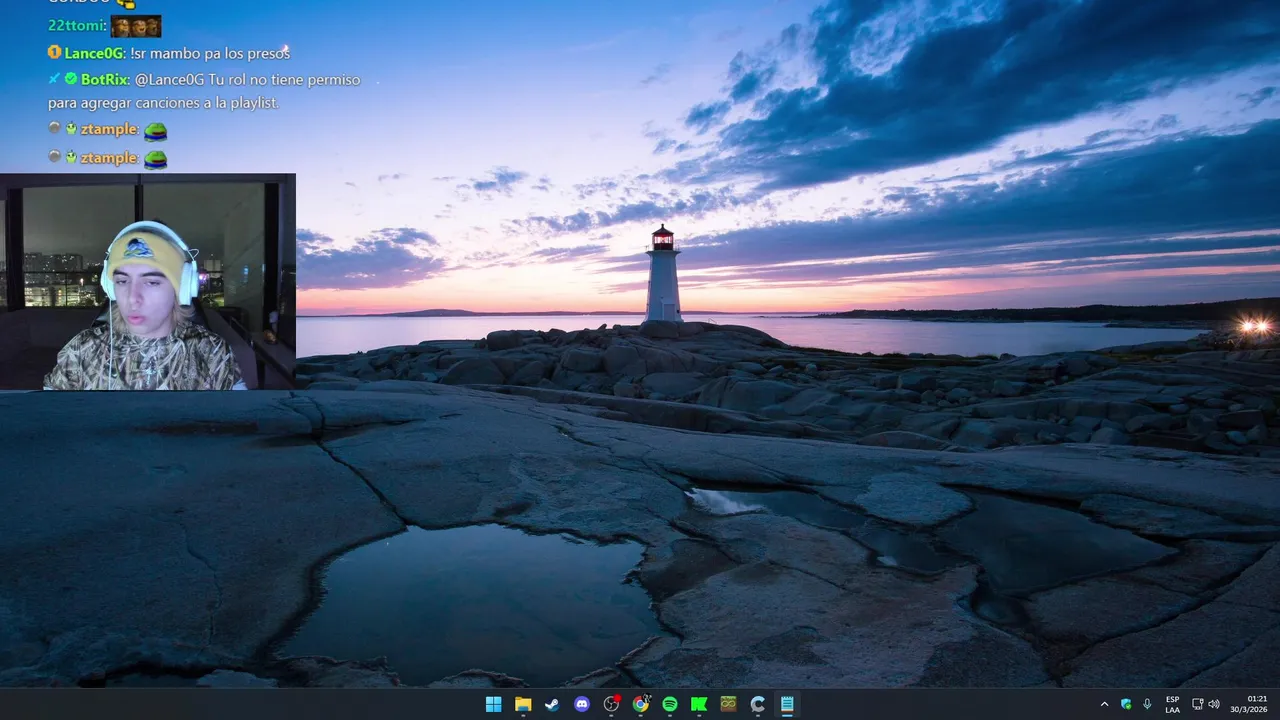Open the volume speaker tray icon
The height and width of the screenshot is (720, 1280).
1214,704
